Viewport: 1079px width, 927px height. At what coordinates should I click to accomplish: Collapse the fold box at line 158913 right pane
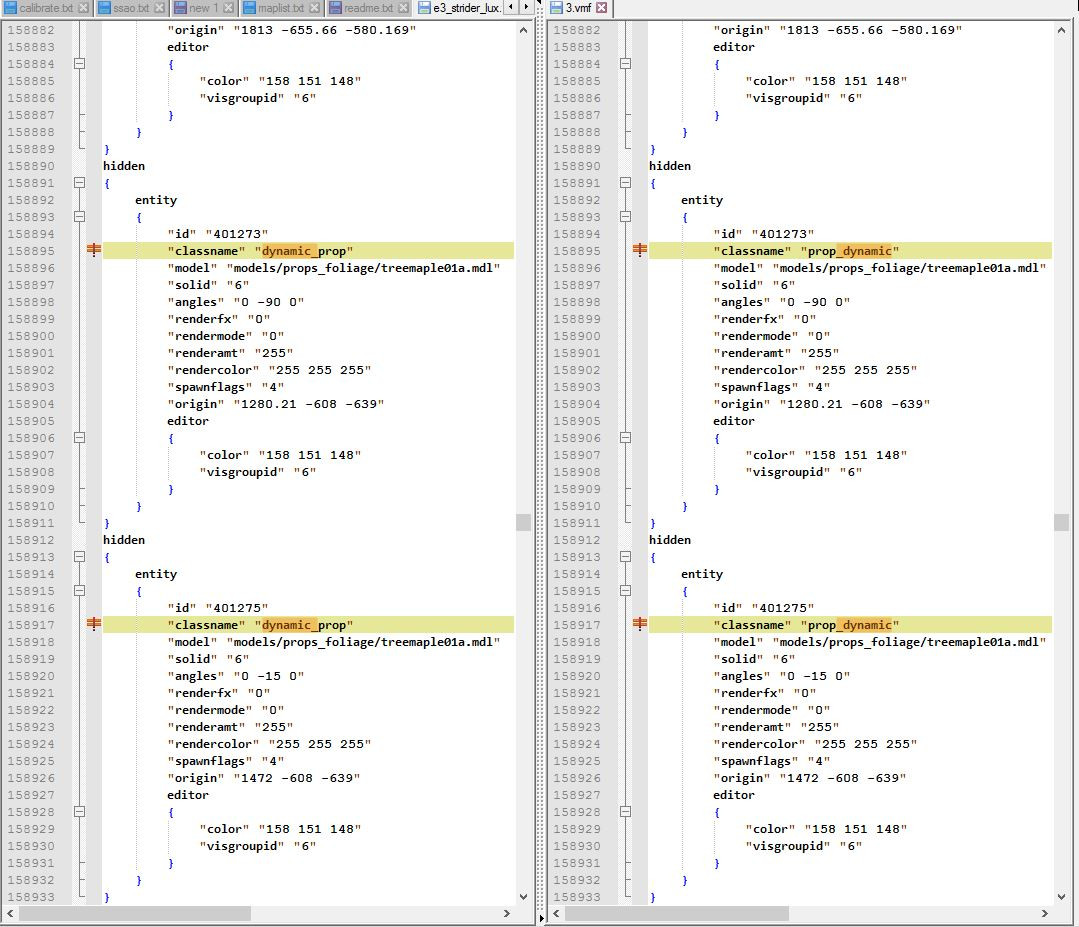tap(627, 556)
